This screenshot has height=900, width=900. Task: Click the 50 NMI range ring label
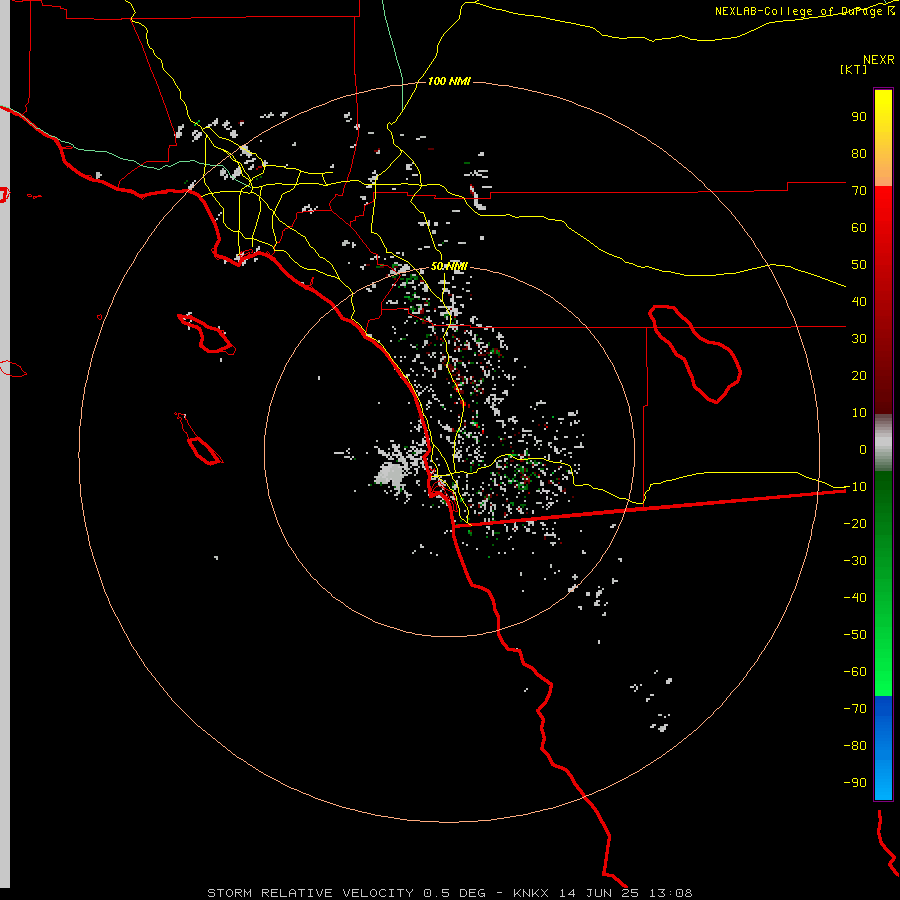[x=449, y=266]
